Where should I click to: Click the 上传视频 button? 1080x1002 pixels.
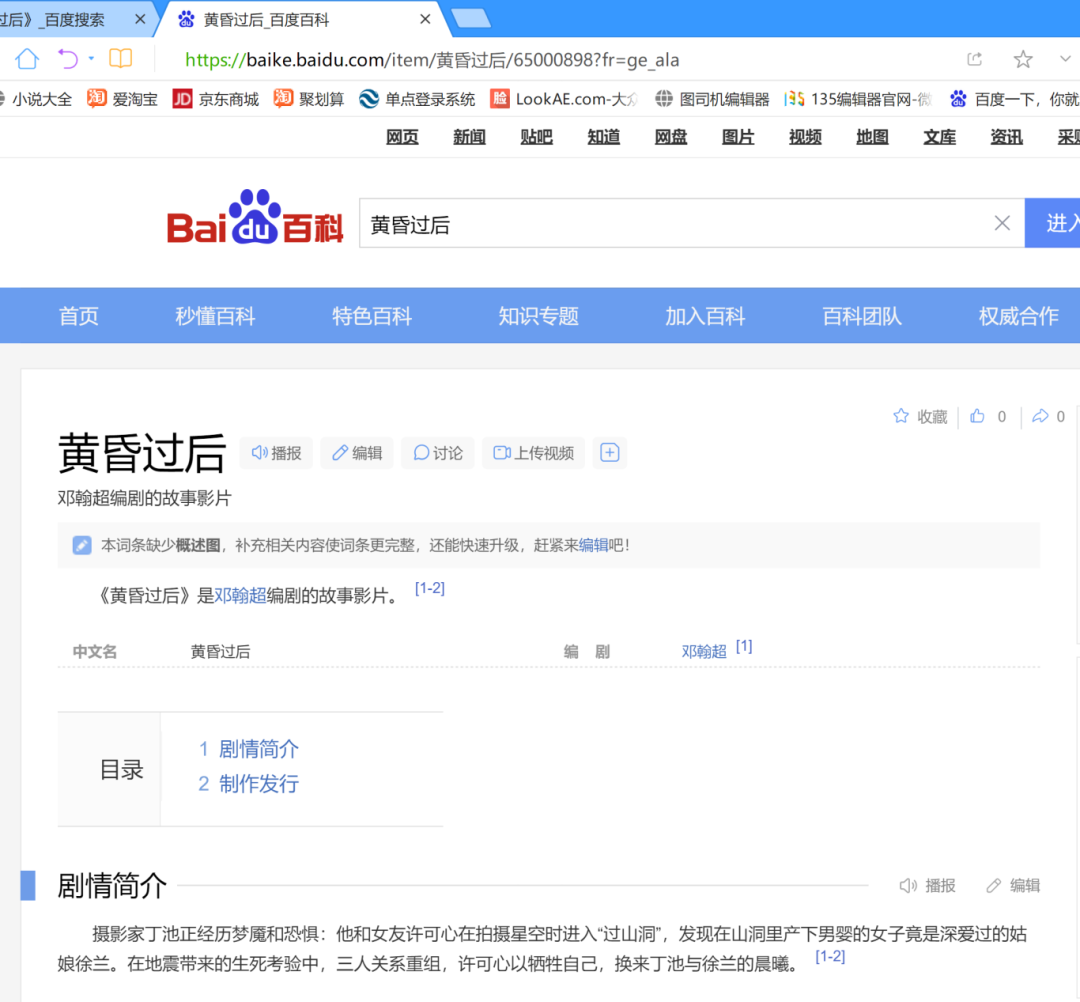[534, 452]
